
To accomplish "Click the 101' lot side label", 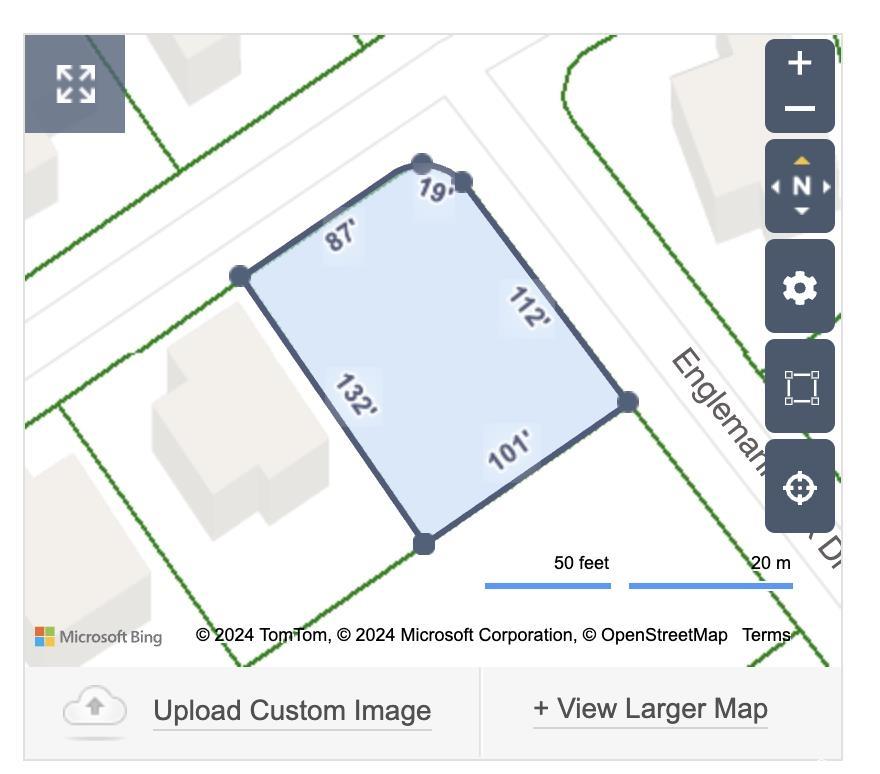I will pos(510,449).
